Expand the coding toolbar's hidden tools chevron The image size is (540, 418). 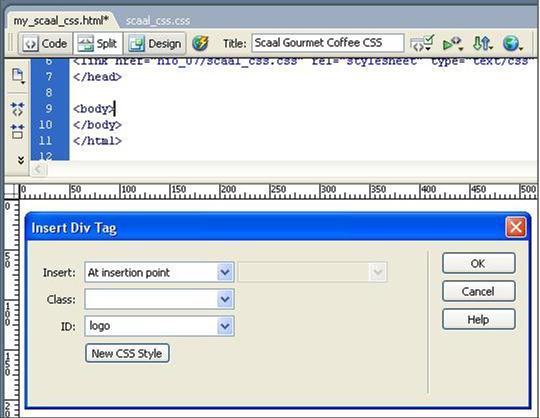21,160
